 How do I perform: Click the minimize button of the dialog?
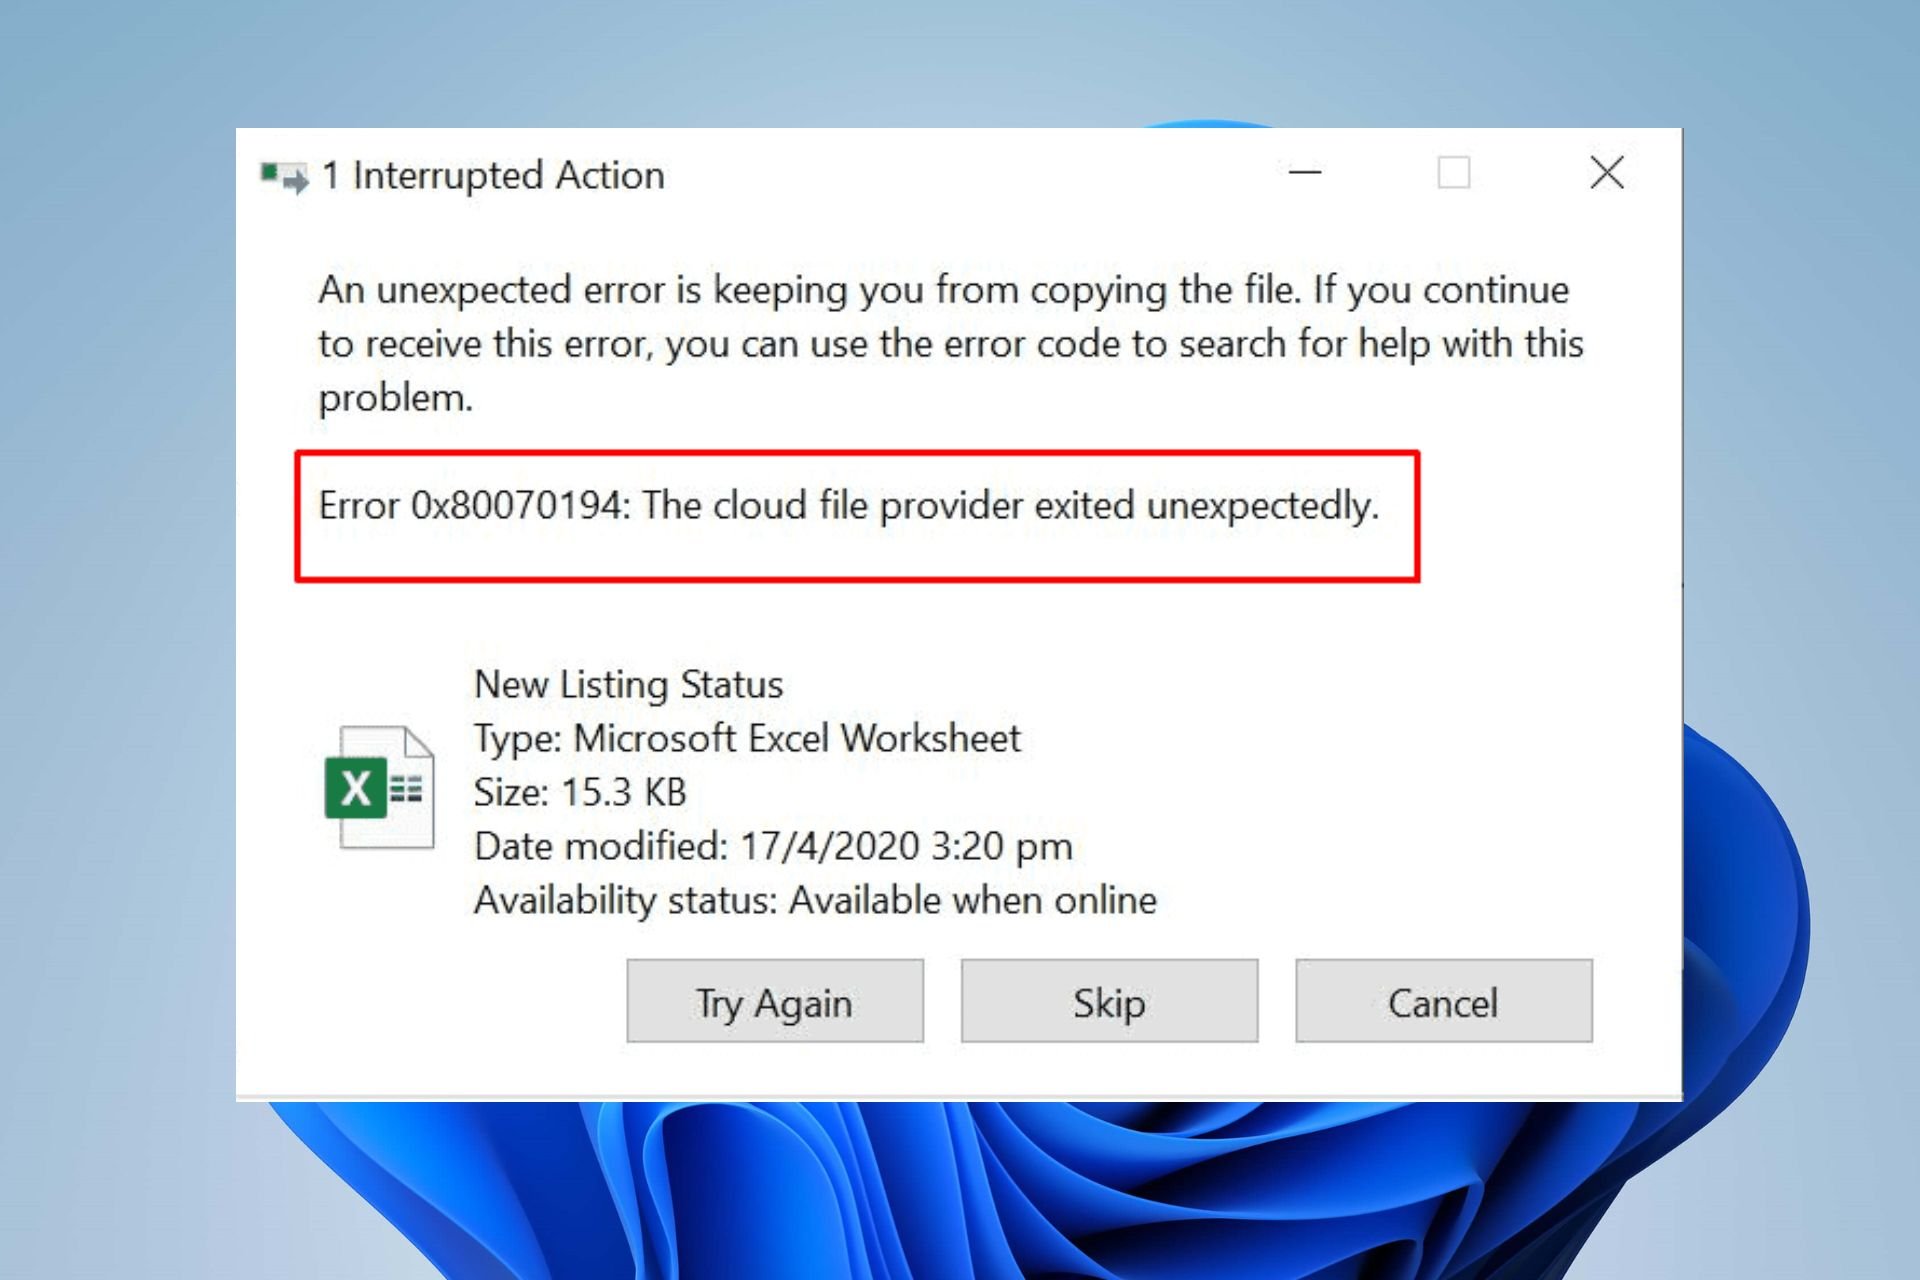tap(1305, 172)
